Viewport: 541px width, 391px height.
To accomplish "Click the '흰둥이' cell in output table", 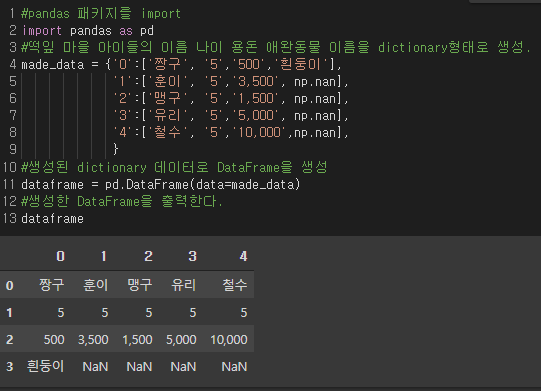I will (x=45, y=366).
